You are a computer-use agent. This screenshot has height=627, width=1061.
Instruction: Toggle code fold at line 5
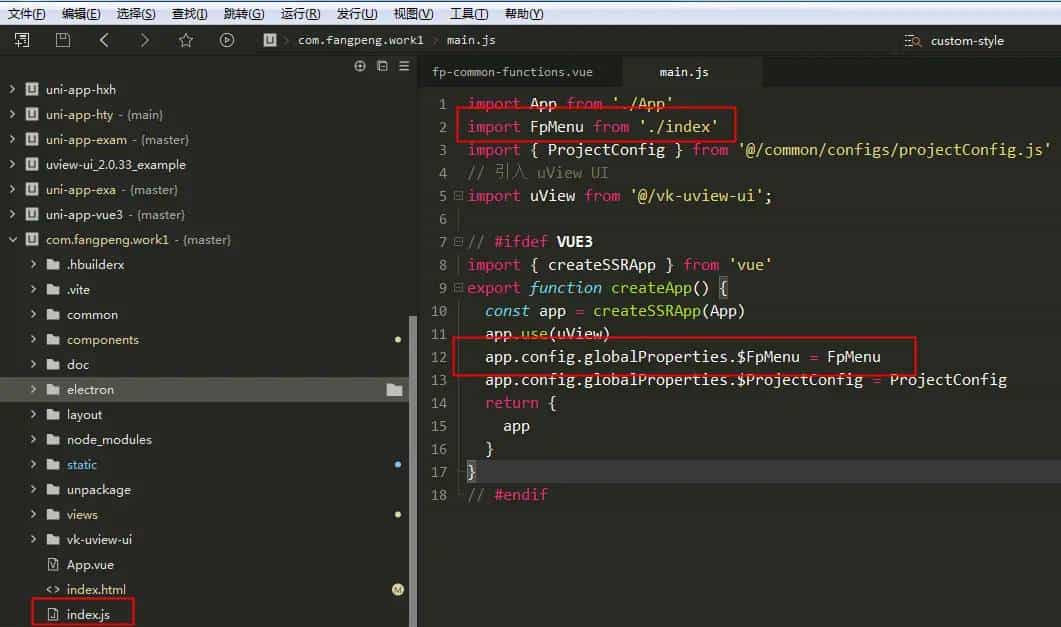click(458, 196)
